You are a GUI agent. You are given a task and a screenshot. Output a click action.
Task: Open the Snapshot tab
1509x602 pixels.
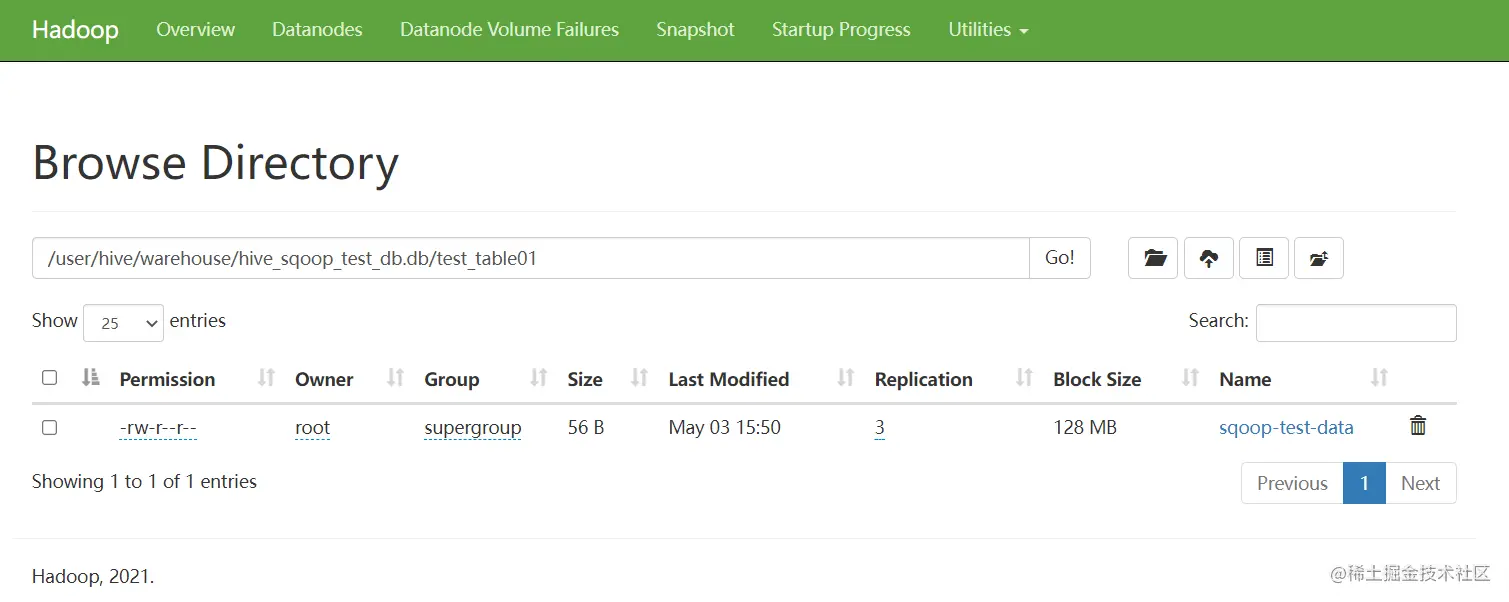click(x=695, y=30)
